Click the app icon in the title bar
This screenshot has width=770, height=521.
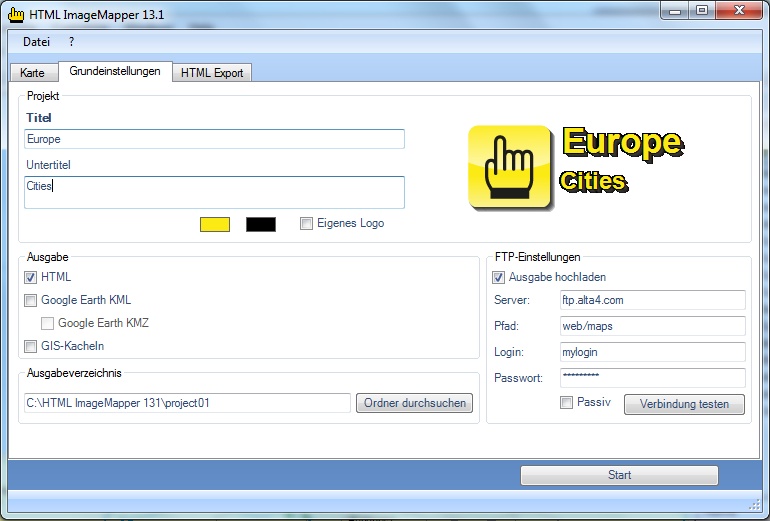[16, 13]
